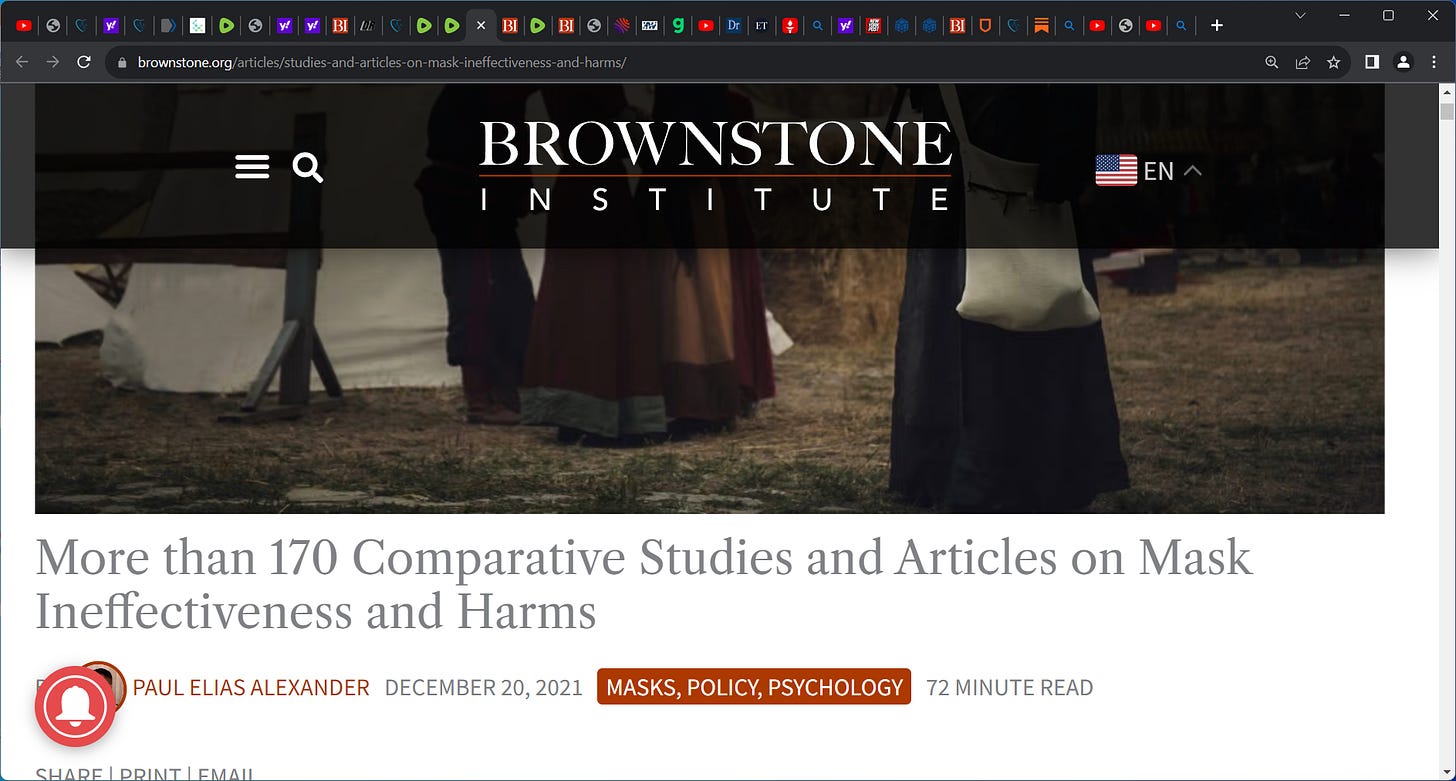The image size is (1456, 781).
Task: Click the article hero image
Action: (x=709, y=380)
